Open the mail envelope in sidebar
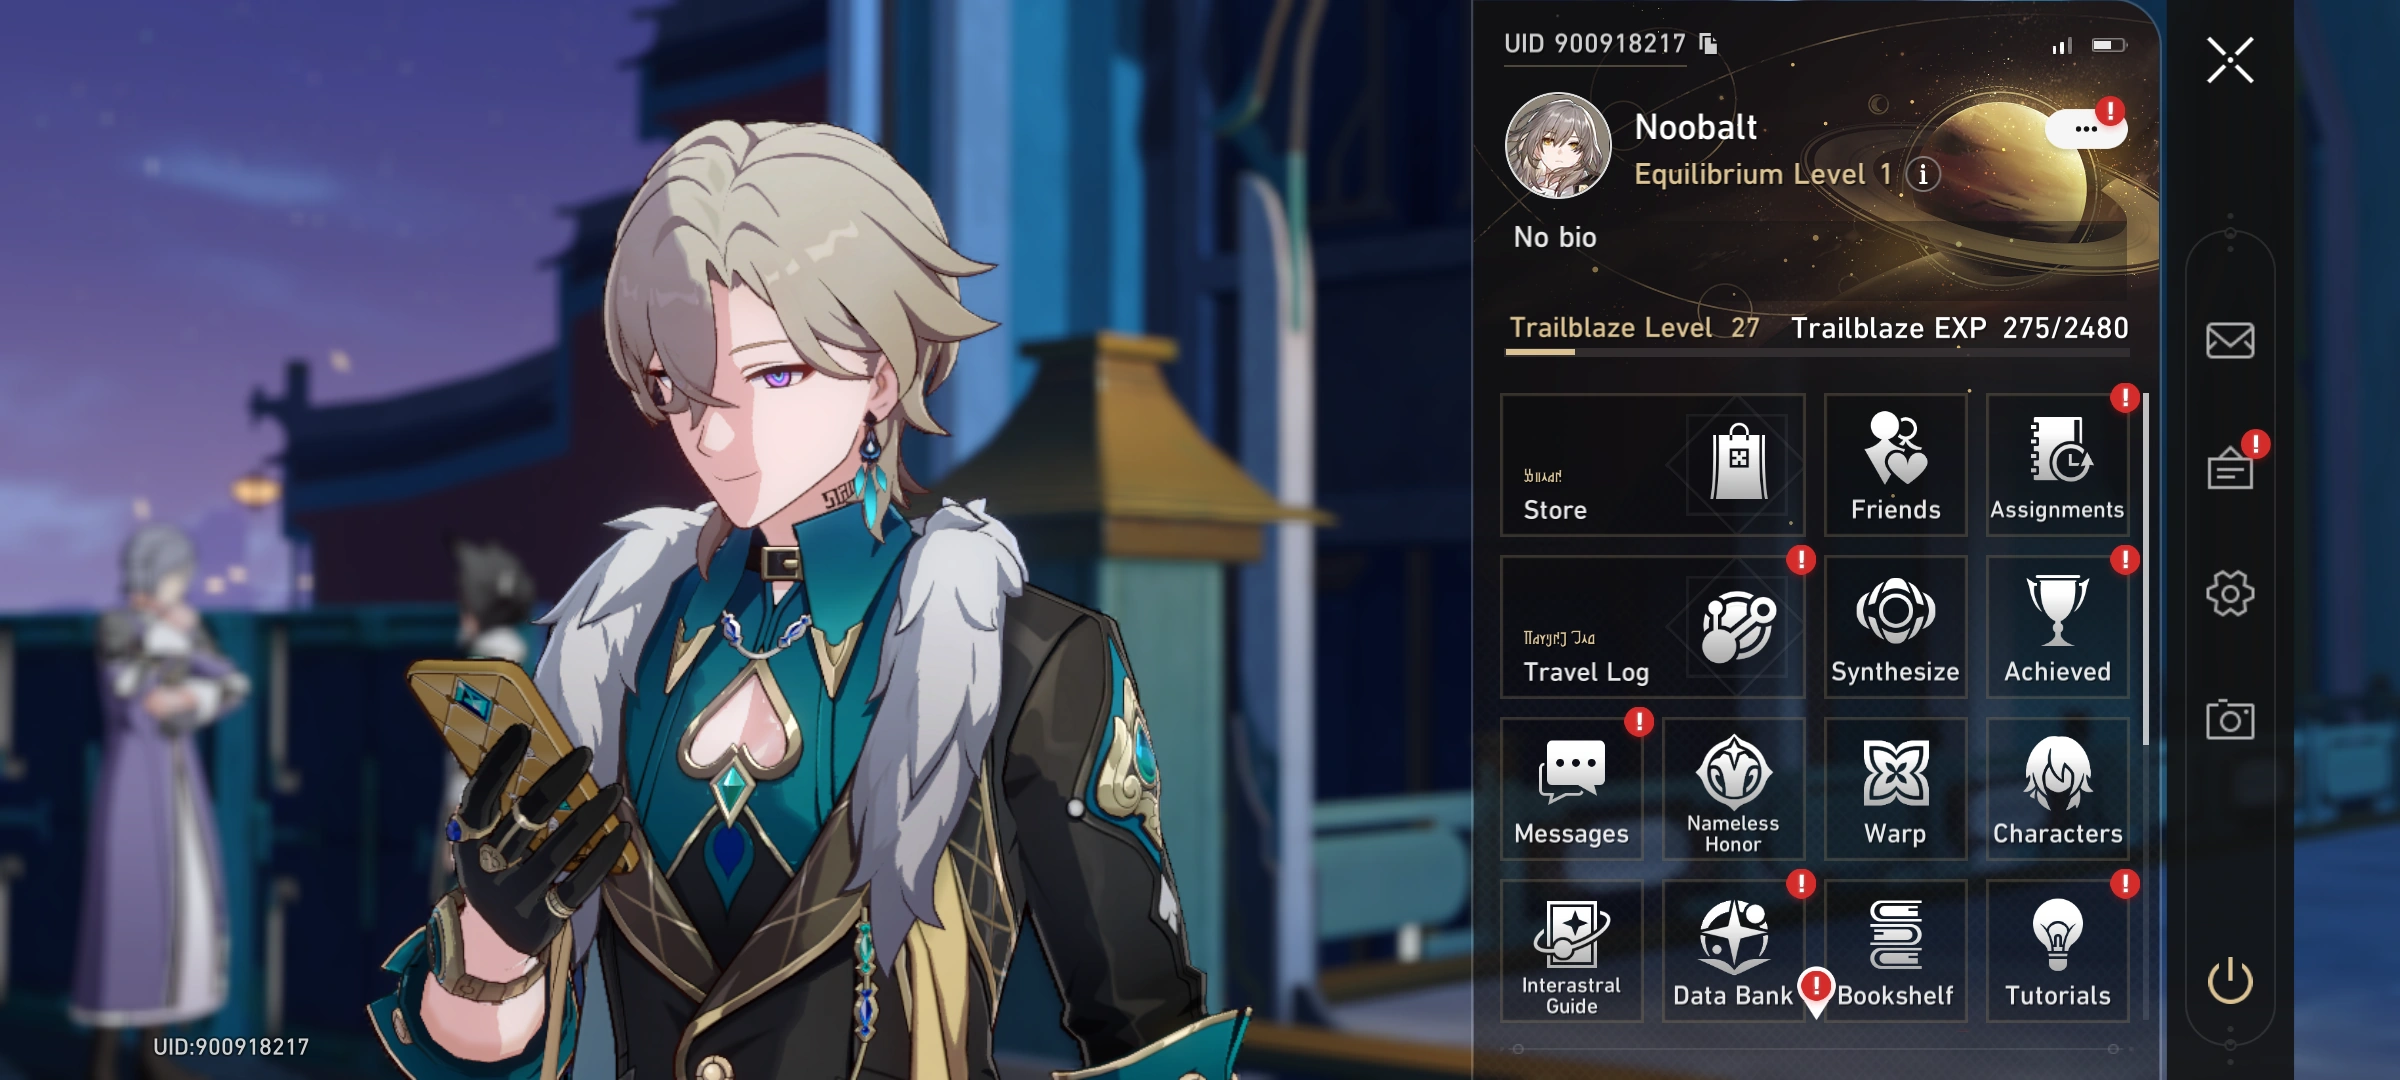This screenshot has width=2400, height=1080. 2230,340
